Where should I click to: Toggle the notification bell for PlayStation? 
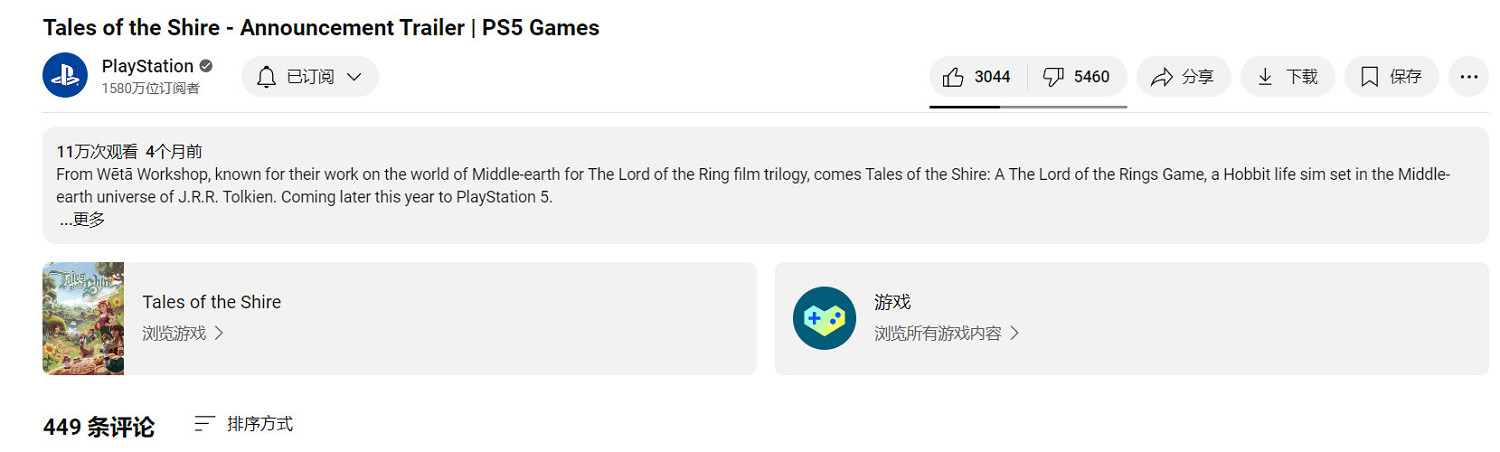click(x=266, y=77)
